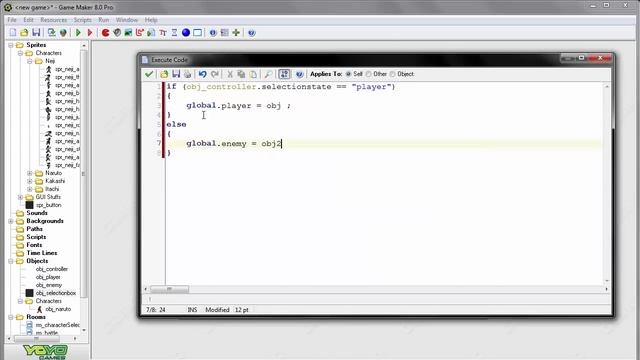Collapse the Objects folder

11,261
